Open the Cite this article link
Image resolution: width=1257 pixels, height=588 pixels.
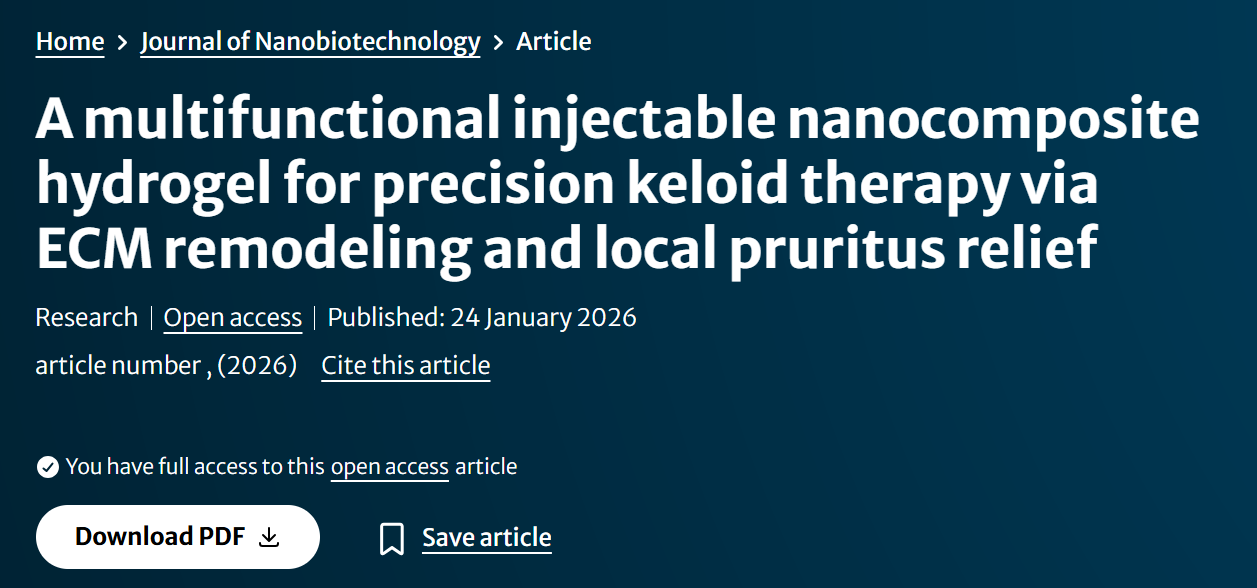click(x=405, y=366)
